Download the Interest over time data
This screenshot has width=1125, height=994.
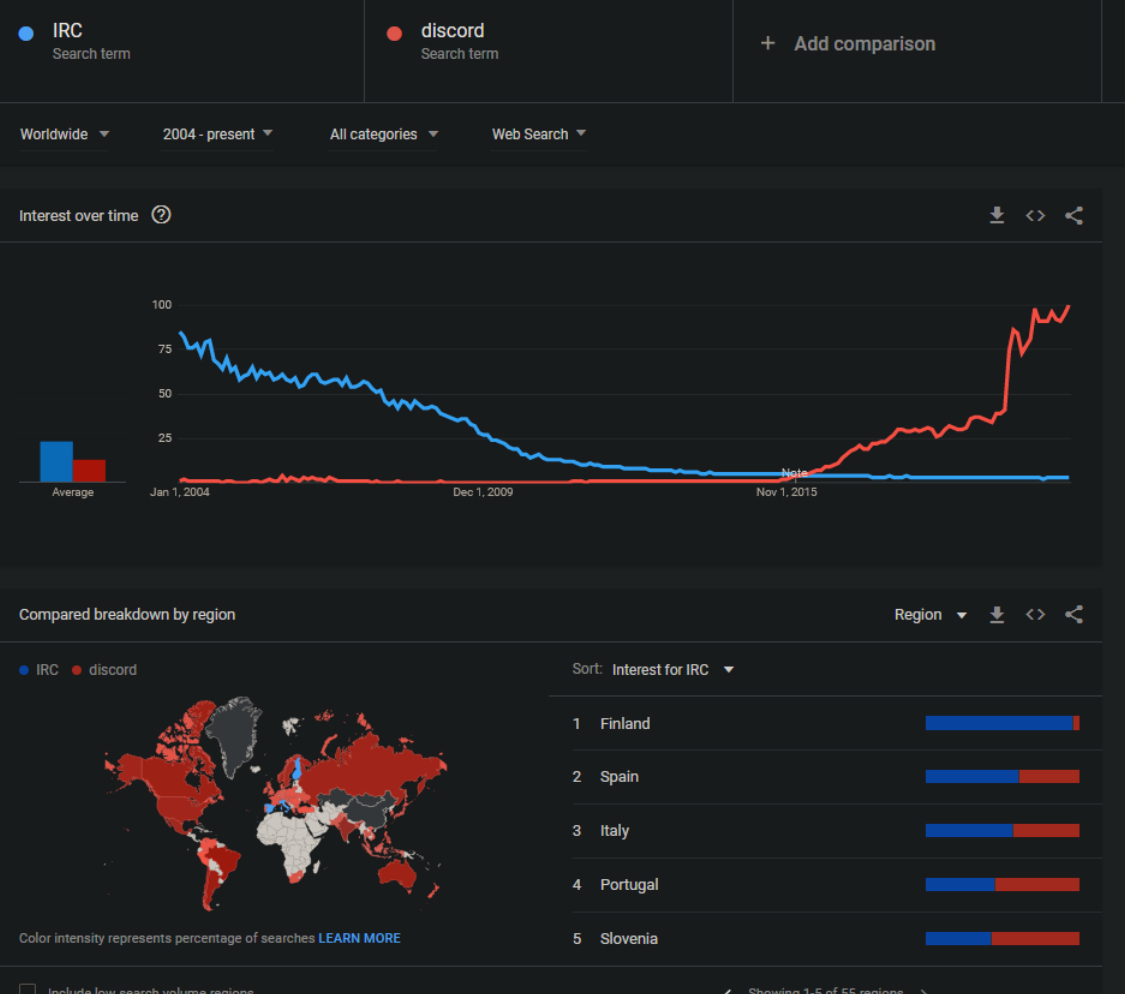997,215
